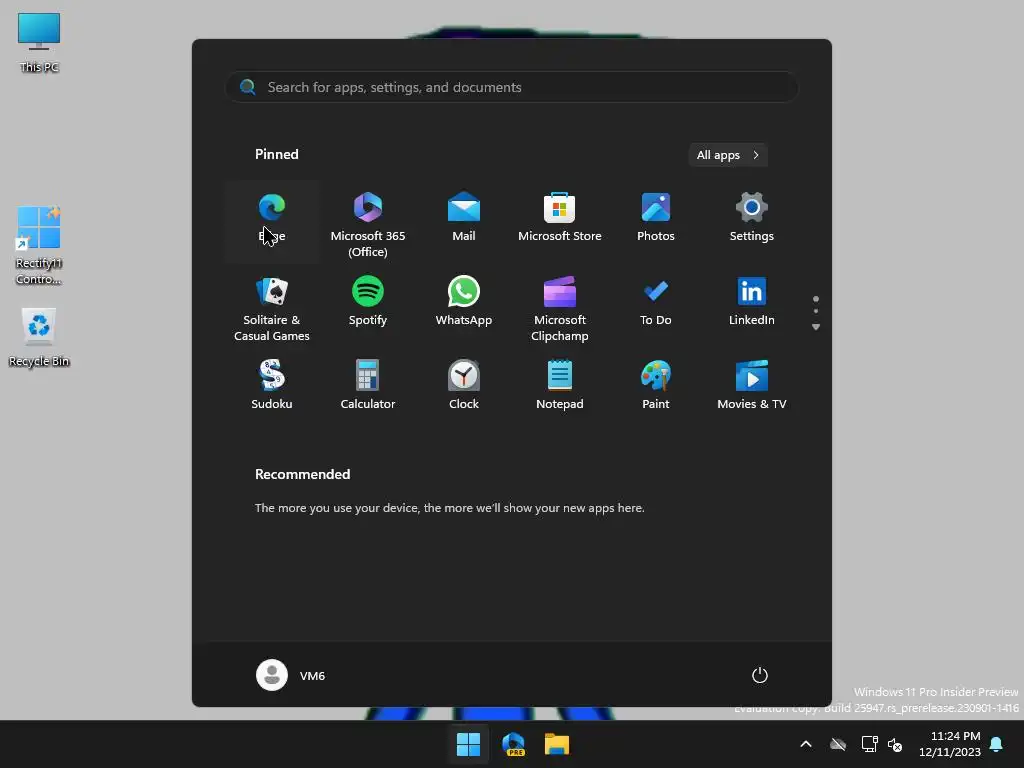Click the Windows Start button on taskbar
This screenshot has height=768, width=1024.
coord(468,744)
